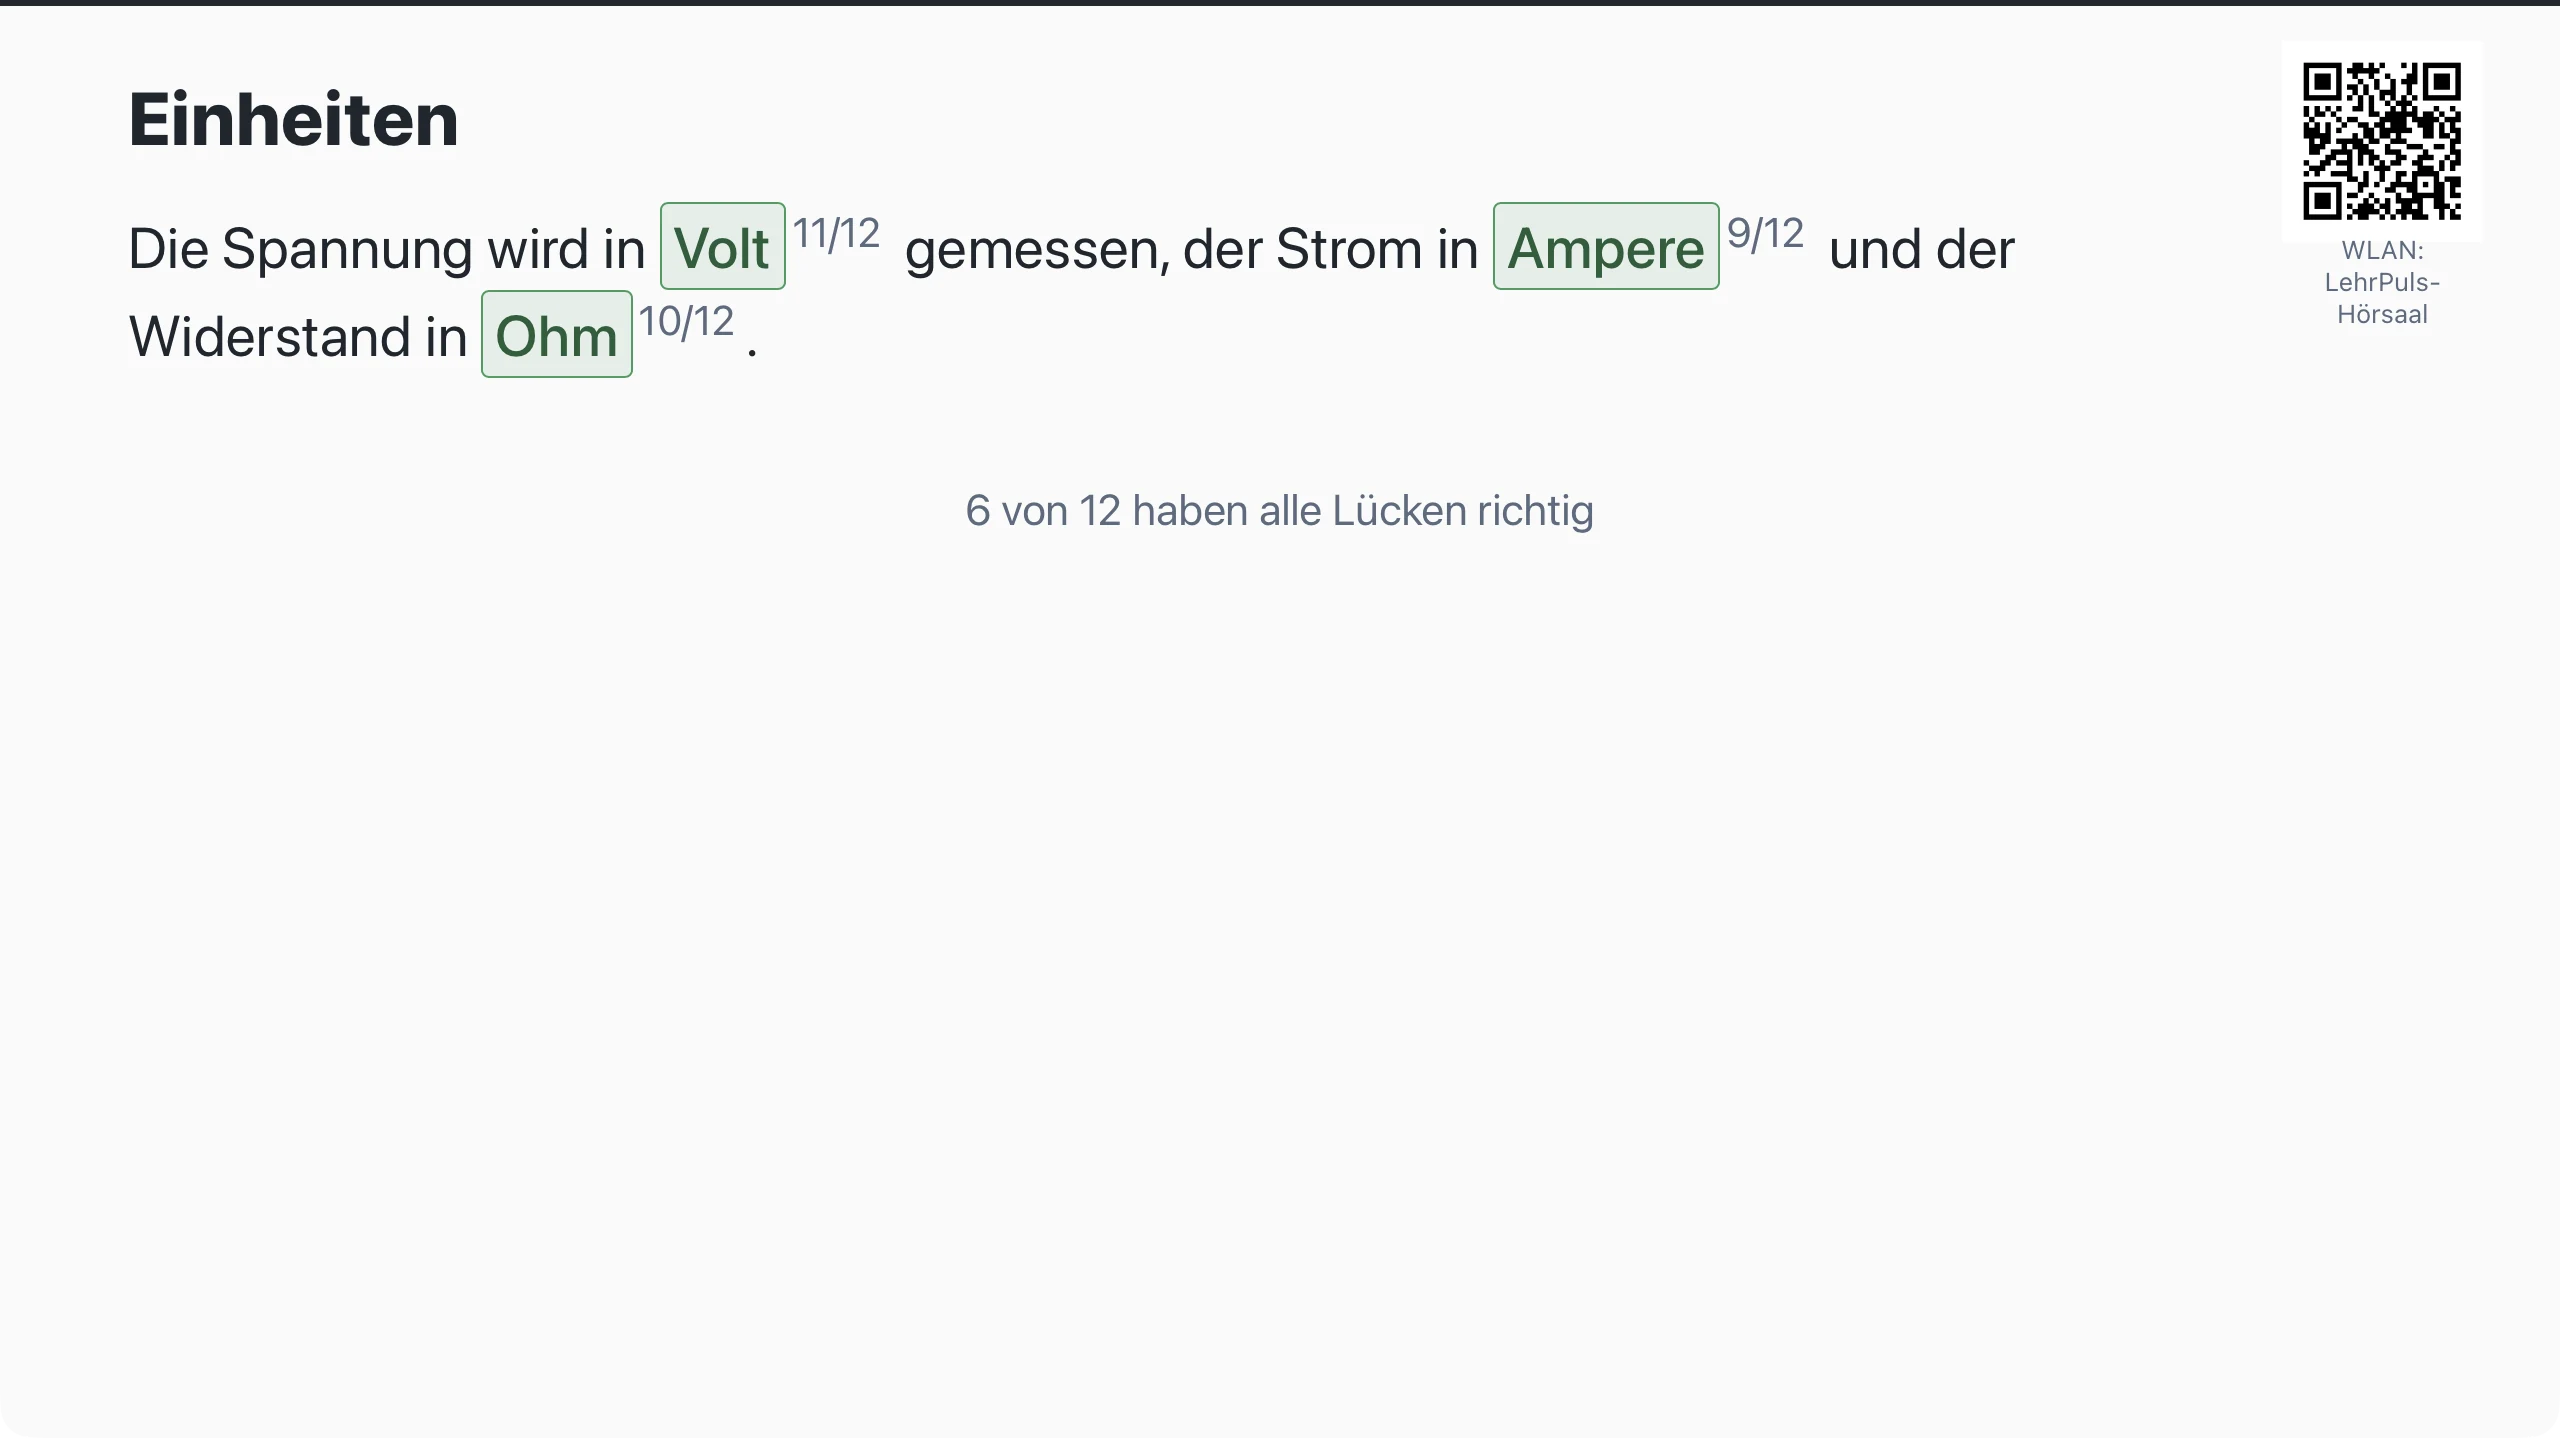Viewport: 2560px width, 1438px height.
Task: Click the words 'und der' after Ampere
Action: pyautogui.click(x=1922, y=249)
